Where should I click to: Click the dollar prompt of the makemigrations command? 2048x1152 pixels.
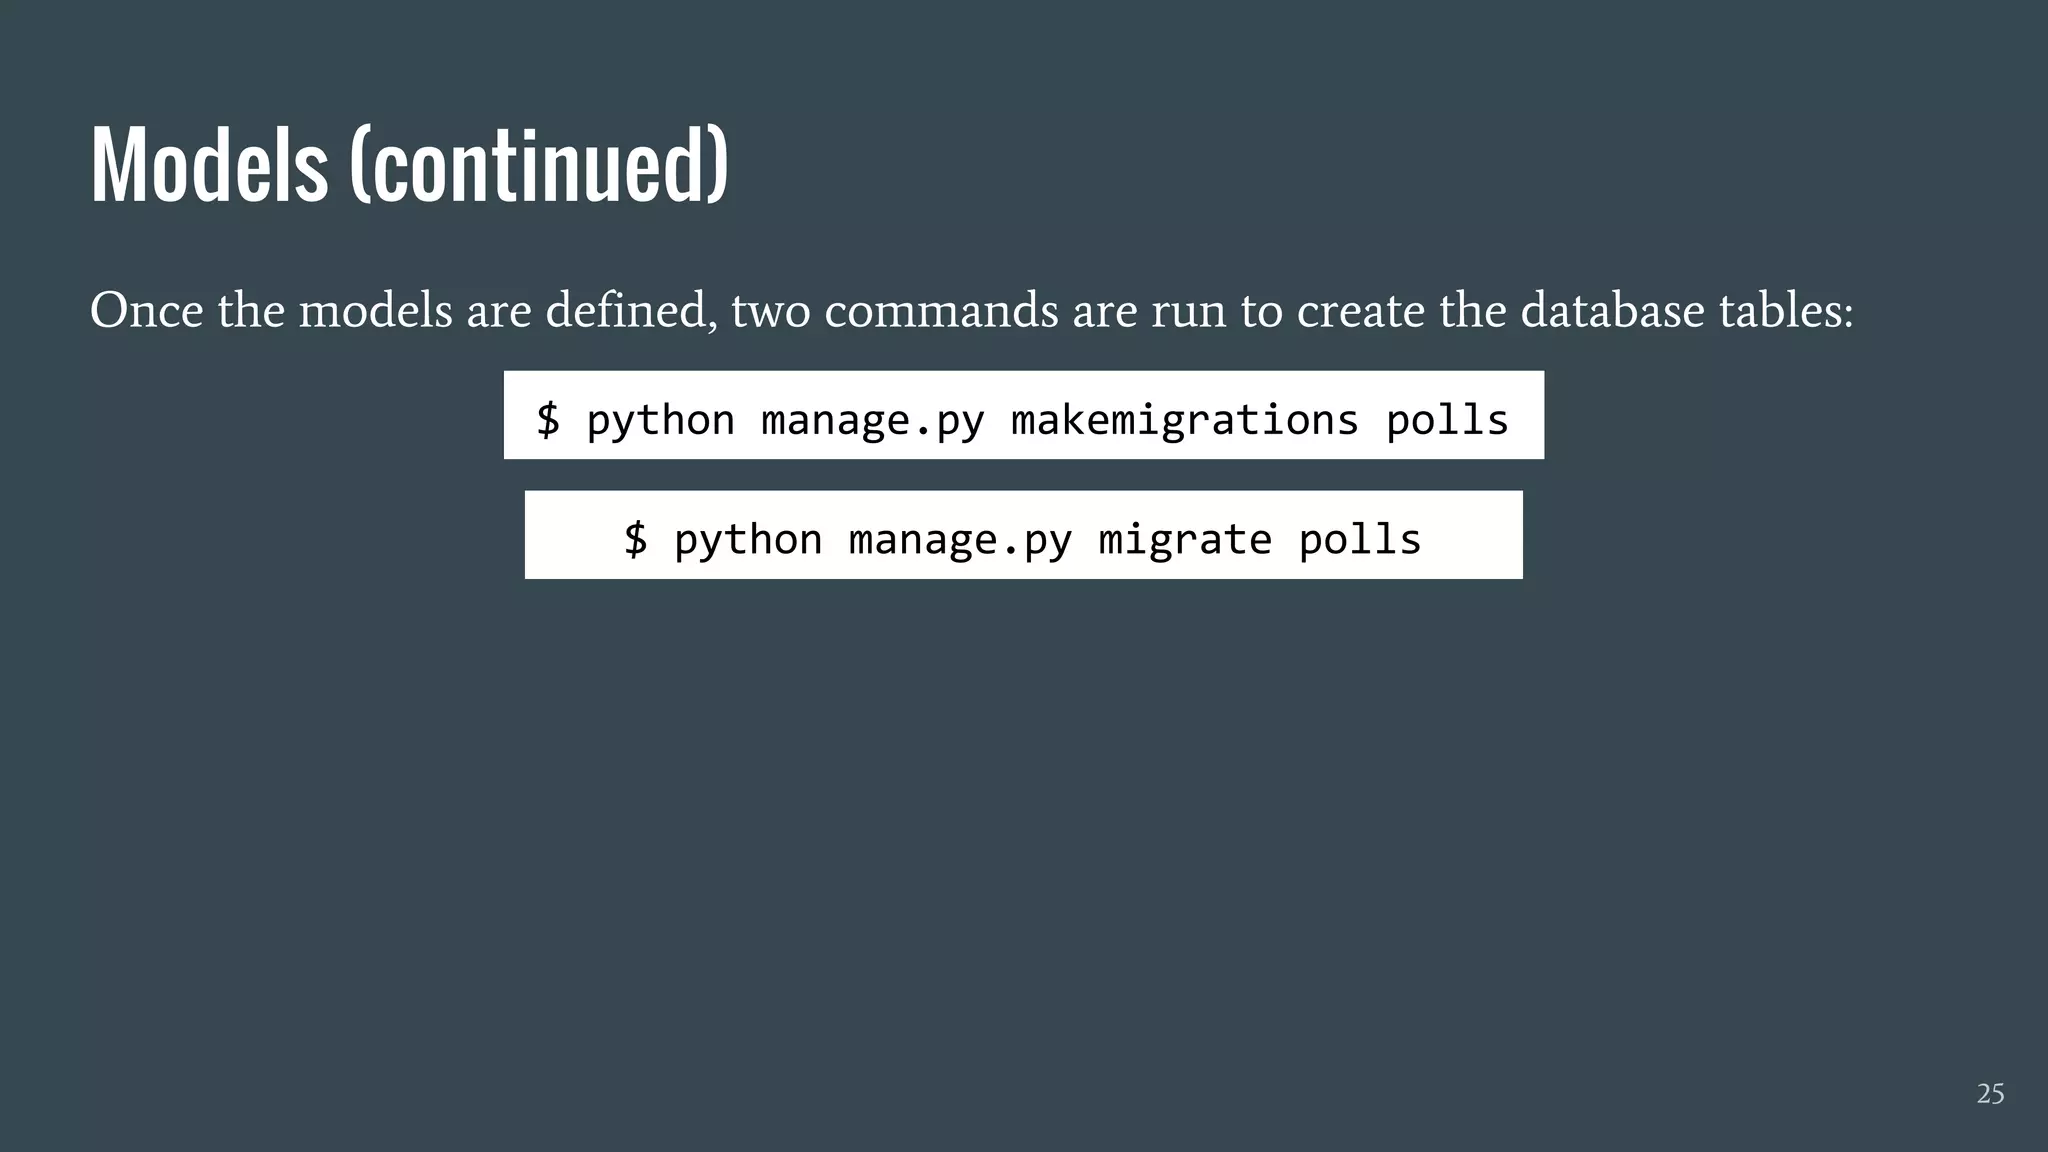548,420
